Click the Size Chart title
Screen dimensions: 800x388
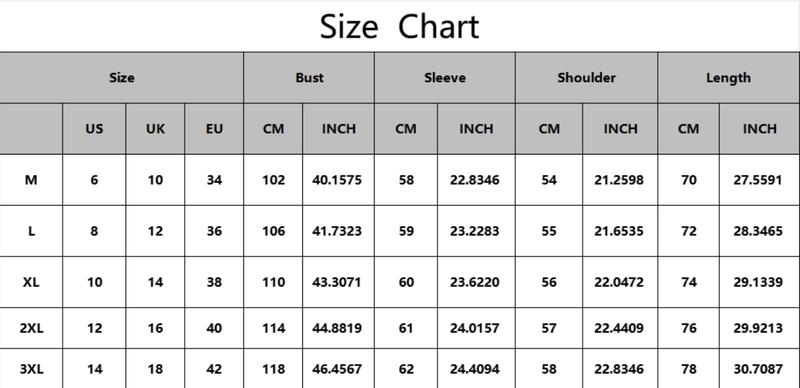[399, 27]
